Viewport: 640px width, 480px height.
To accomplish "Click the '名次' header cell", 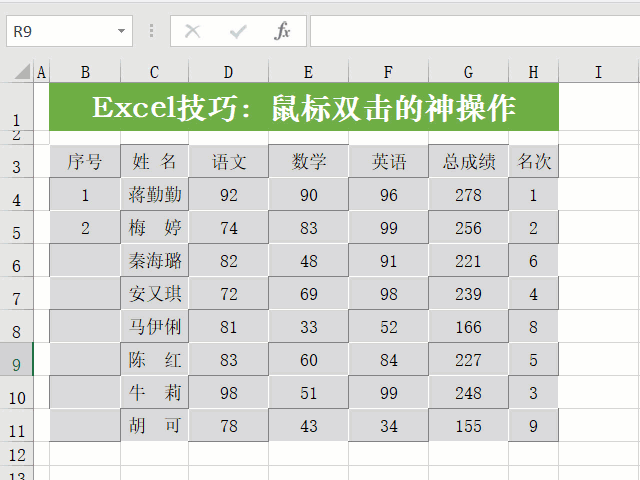I will click(533, 161).
